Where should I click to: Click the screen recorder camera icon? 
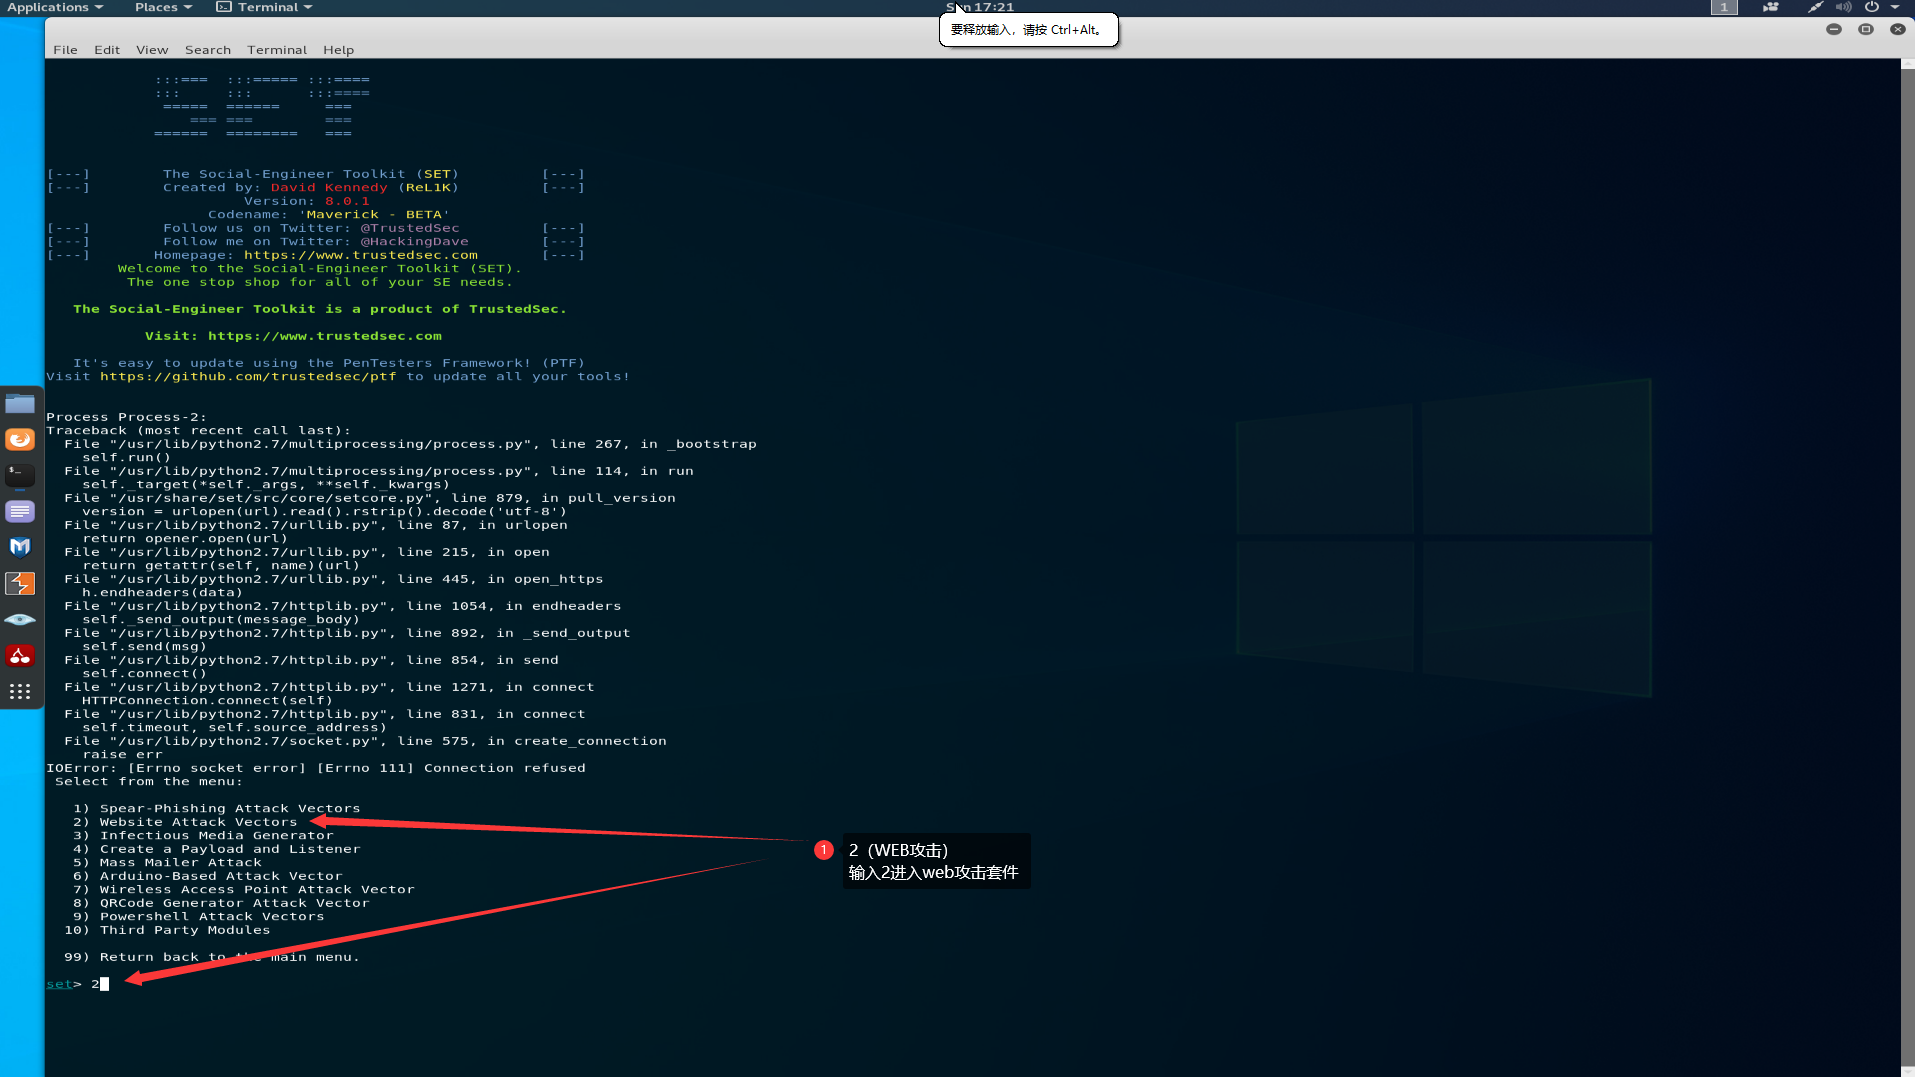1770,7
